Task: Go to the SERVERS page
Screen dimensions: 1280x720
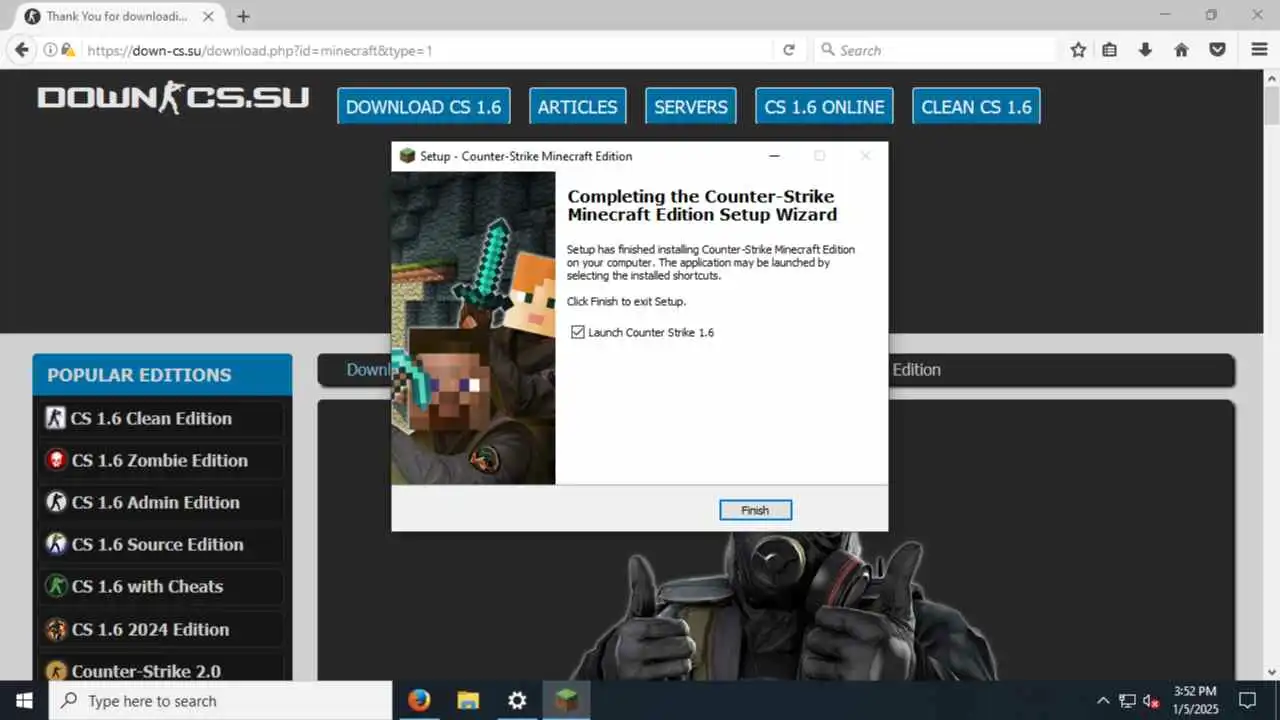Action: tap(690, 107)
